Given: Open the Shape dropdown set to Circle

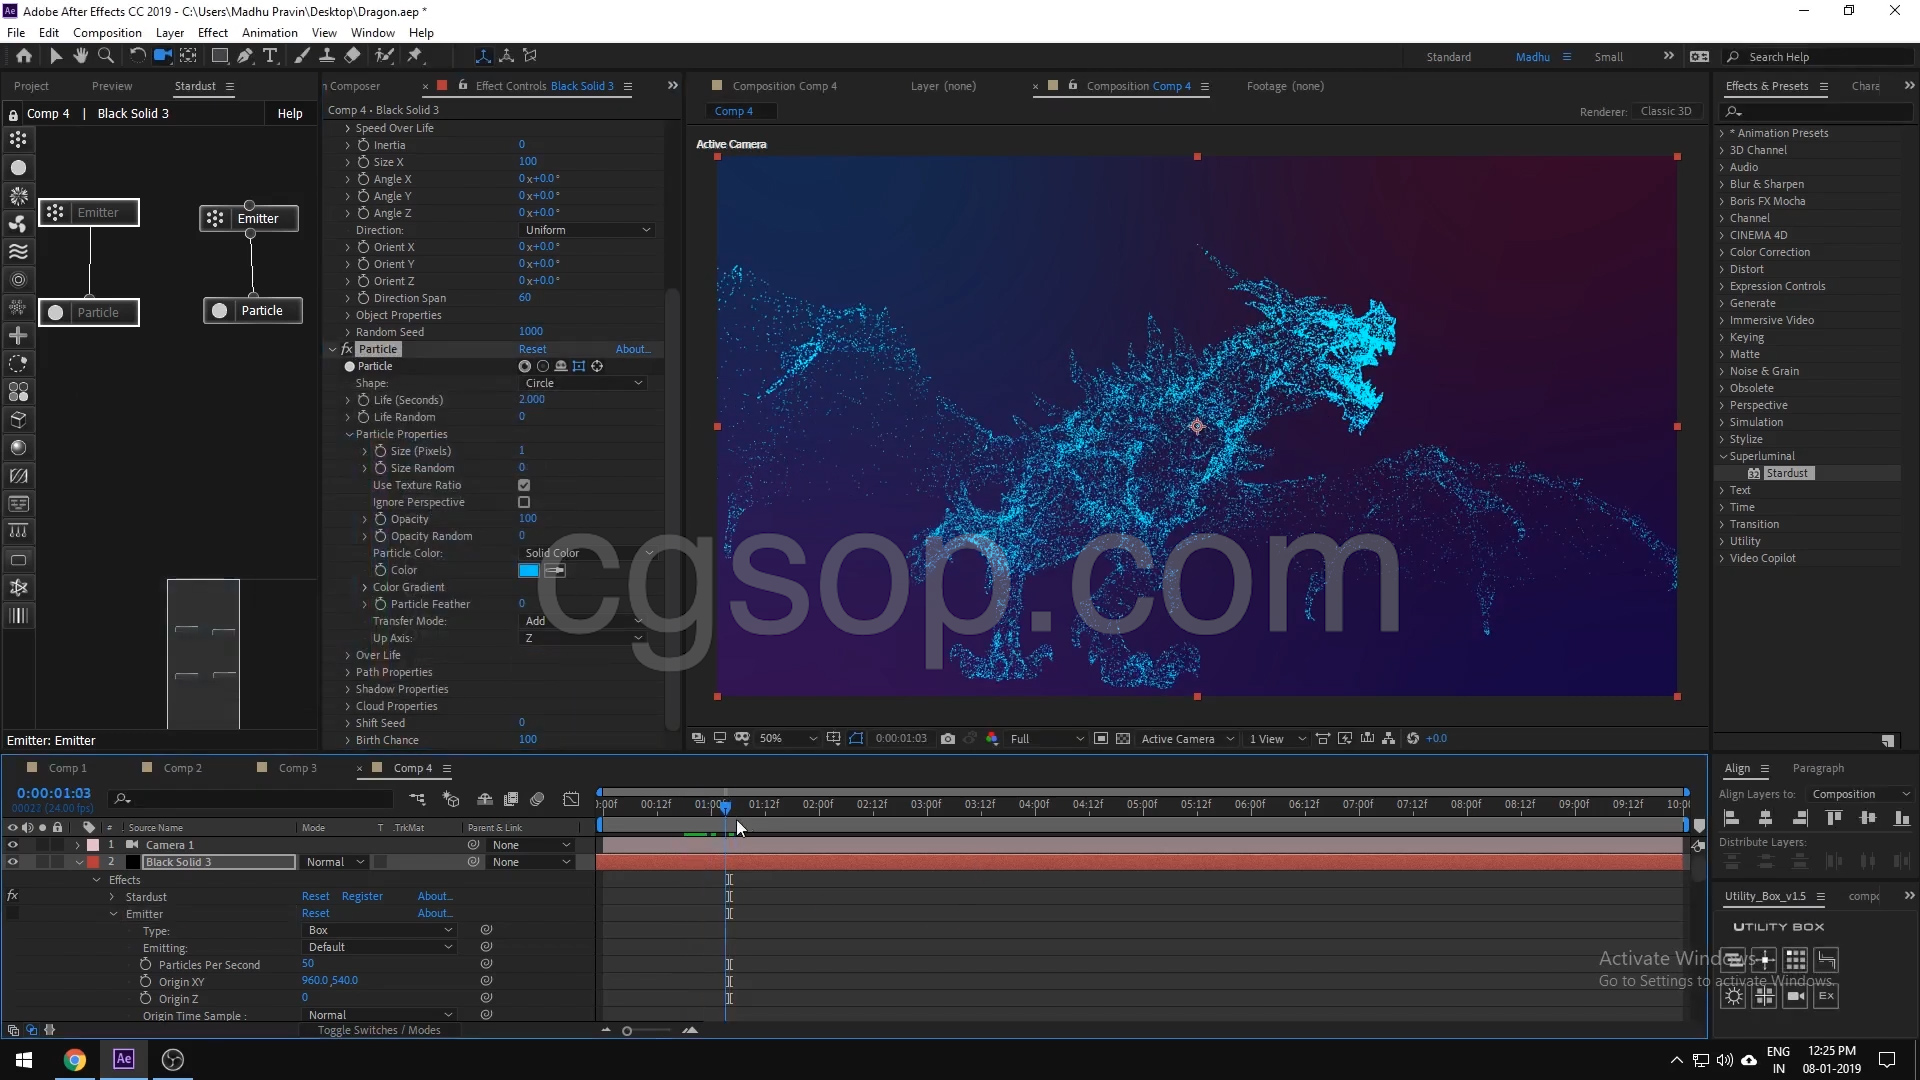Looking at the screenshot, I should click(x=583, y=383).
